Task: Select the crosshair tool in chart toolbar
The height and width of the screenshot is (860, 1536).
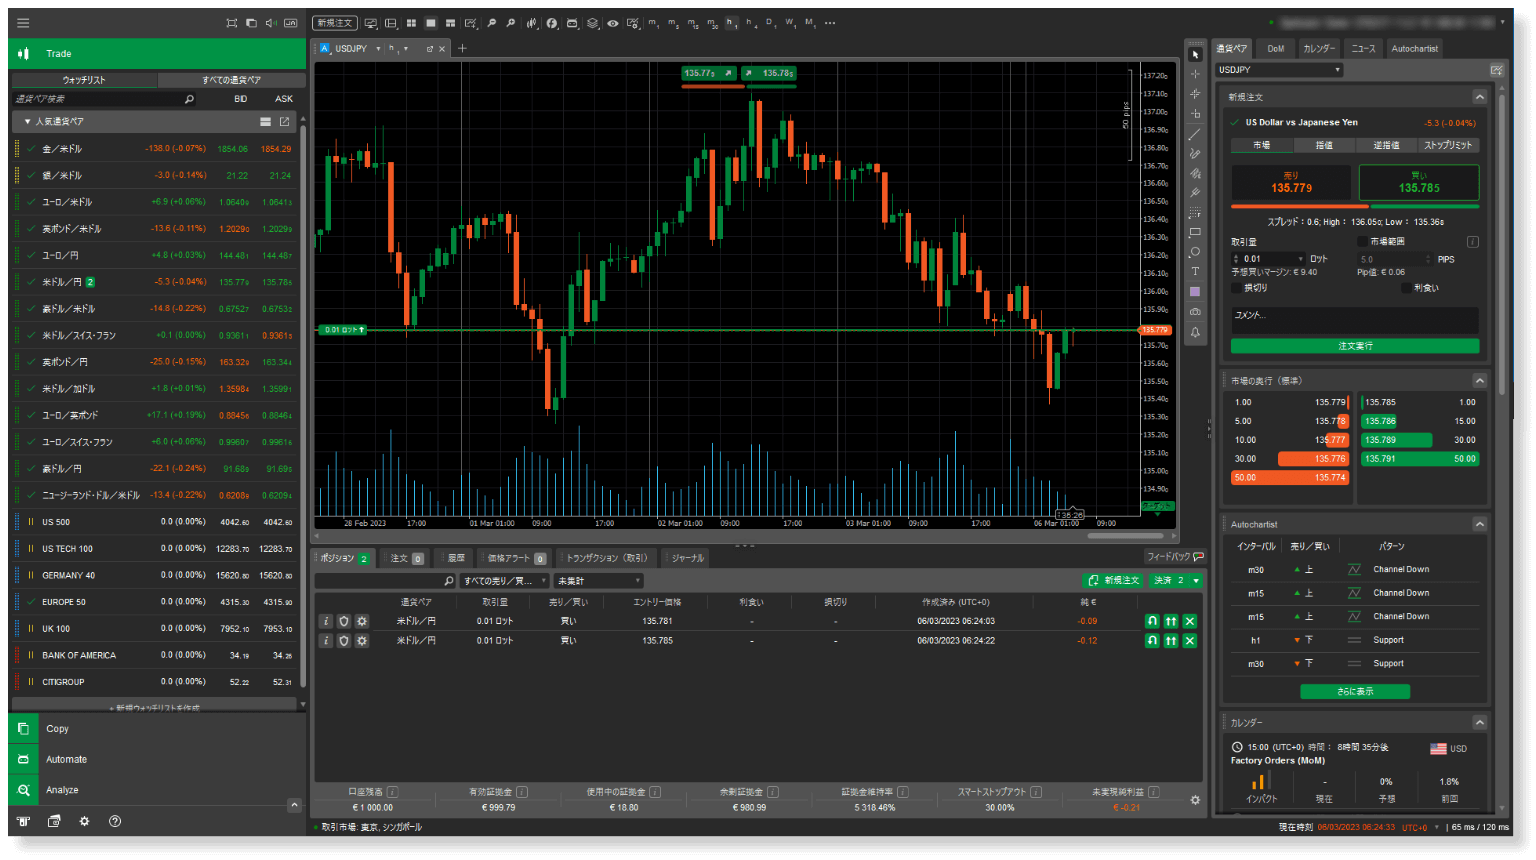Action: [1195, 74]
